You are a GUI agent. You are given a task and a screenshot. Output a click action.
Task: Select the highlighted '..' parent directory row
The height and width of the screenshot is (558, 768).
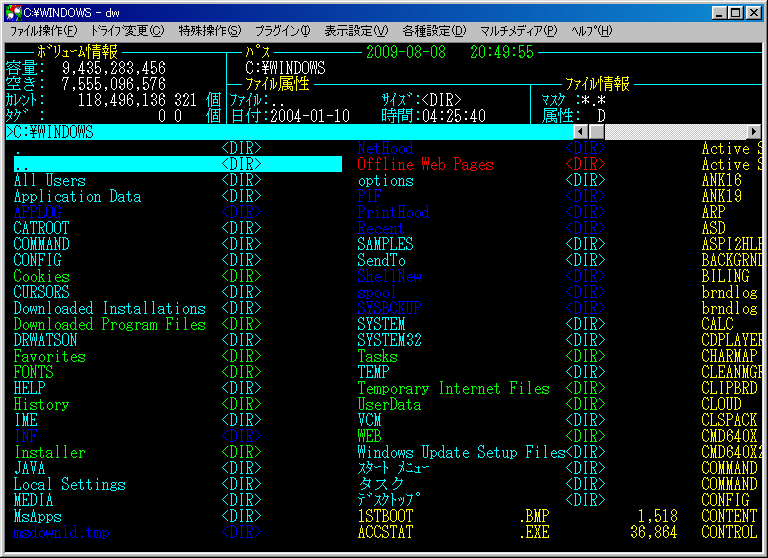pyautogui.click(x=178, y=164)
